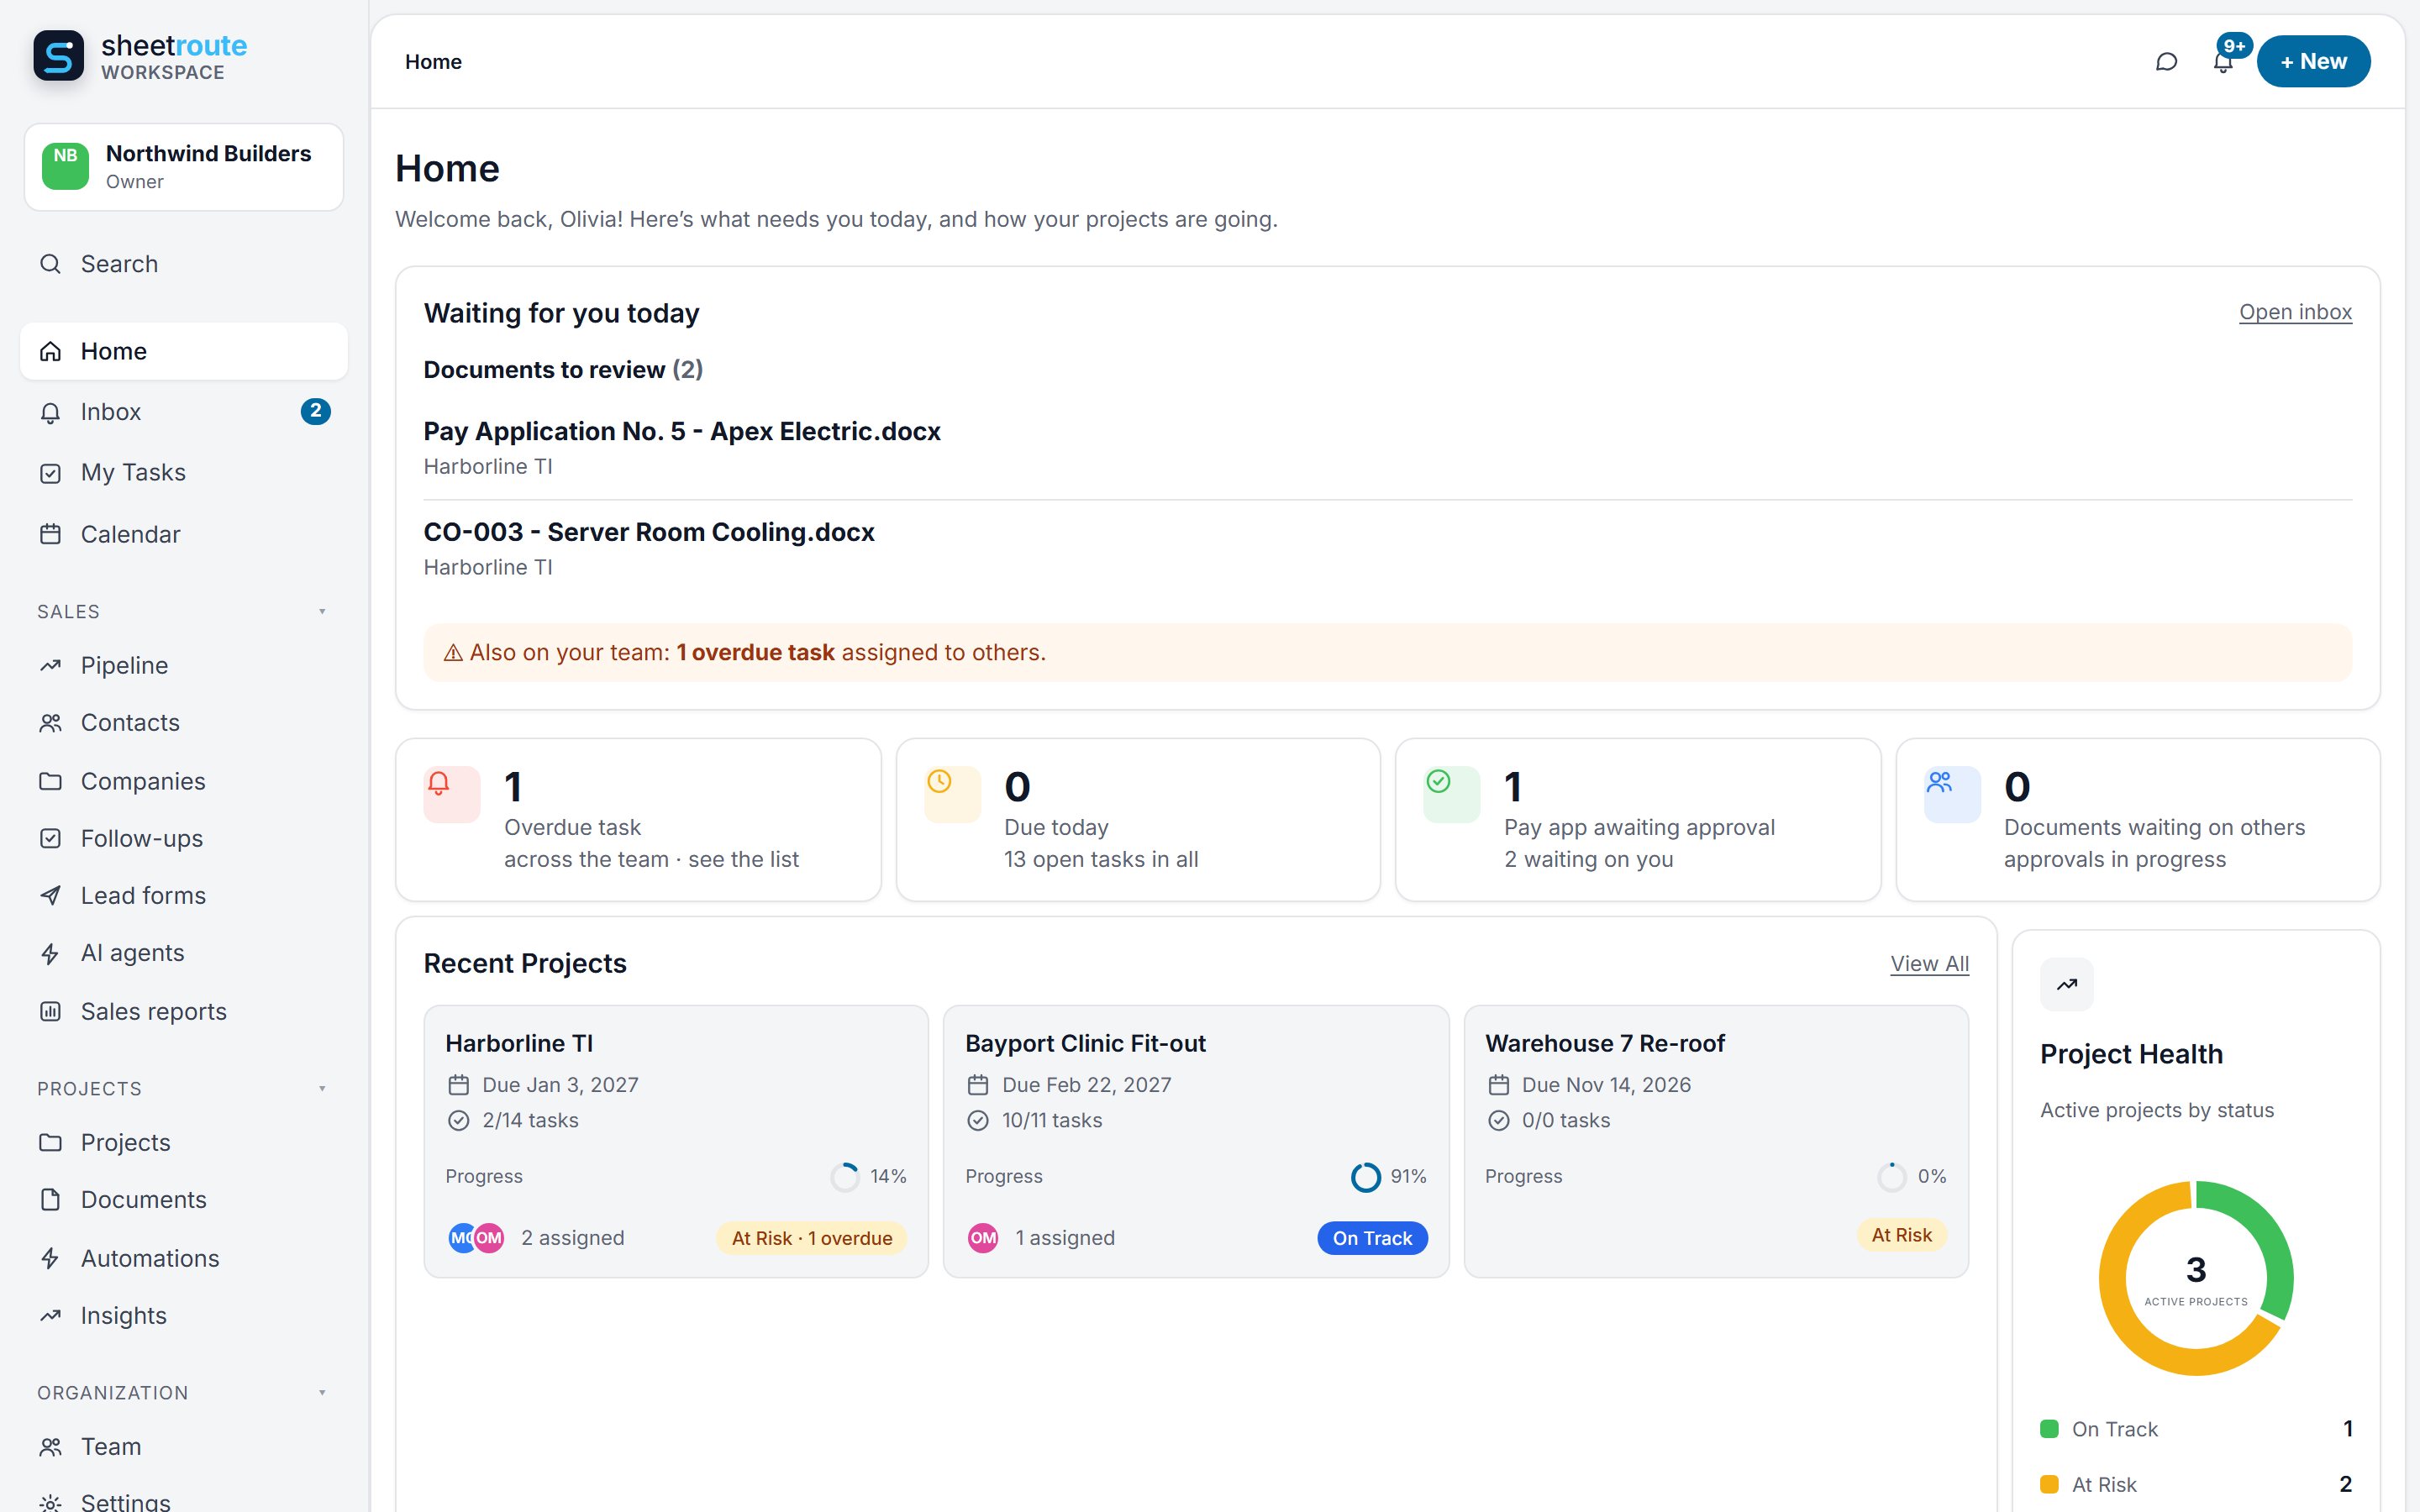The image size is (2420, 1512).
Task: Click "Due Feb 22, 2027" text
Action: point(1086,1085)
